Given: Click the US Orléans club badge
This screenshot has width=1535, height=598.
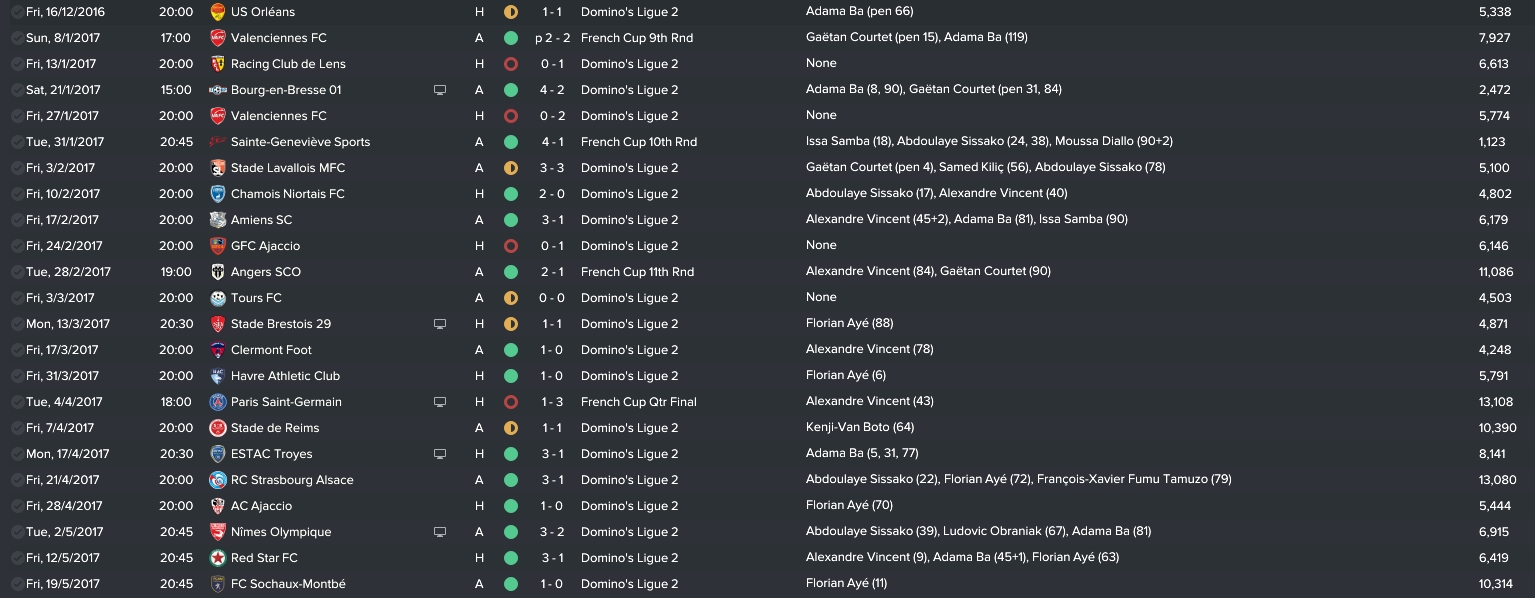Looking at the screenshot, I should (x=217, y=12).
